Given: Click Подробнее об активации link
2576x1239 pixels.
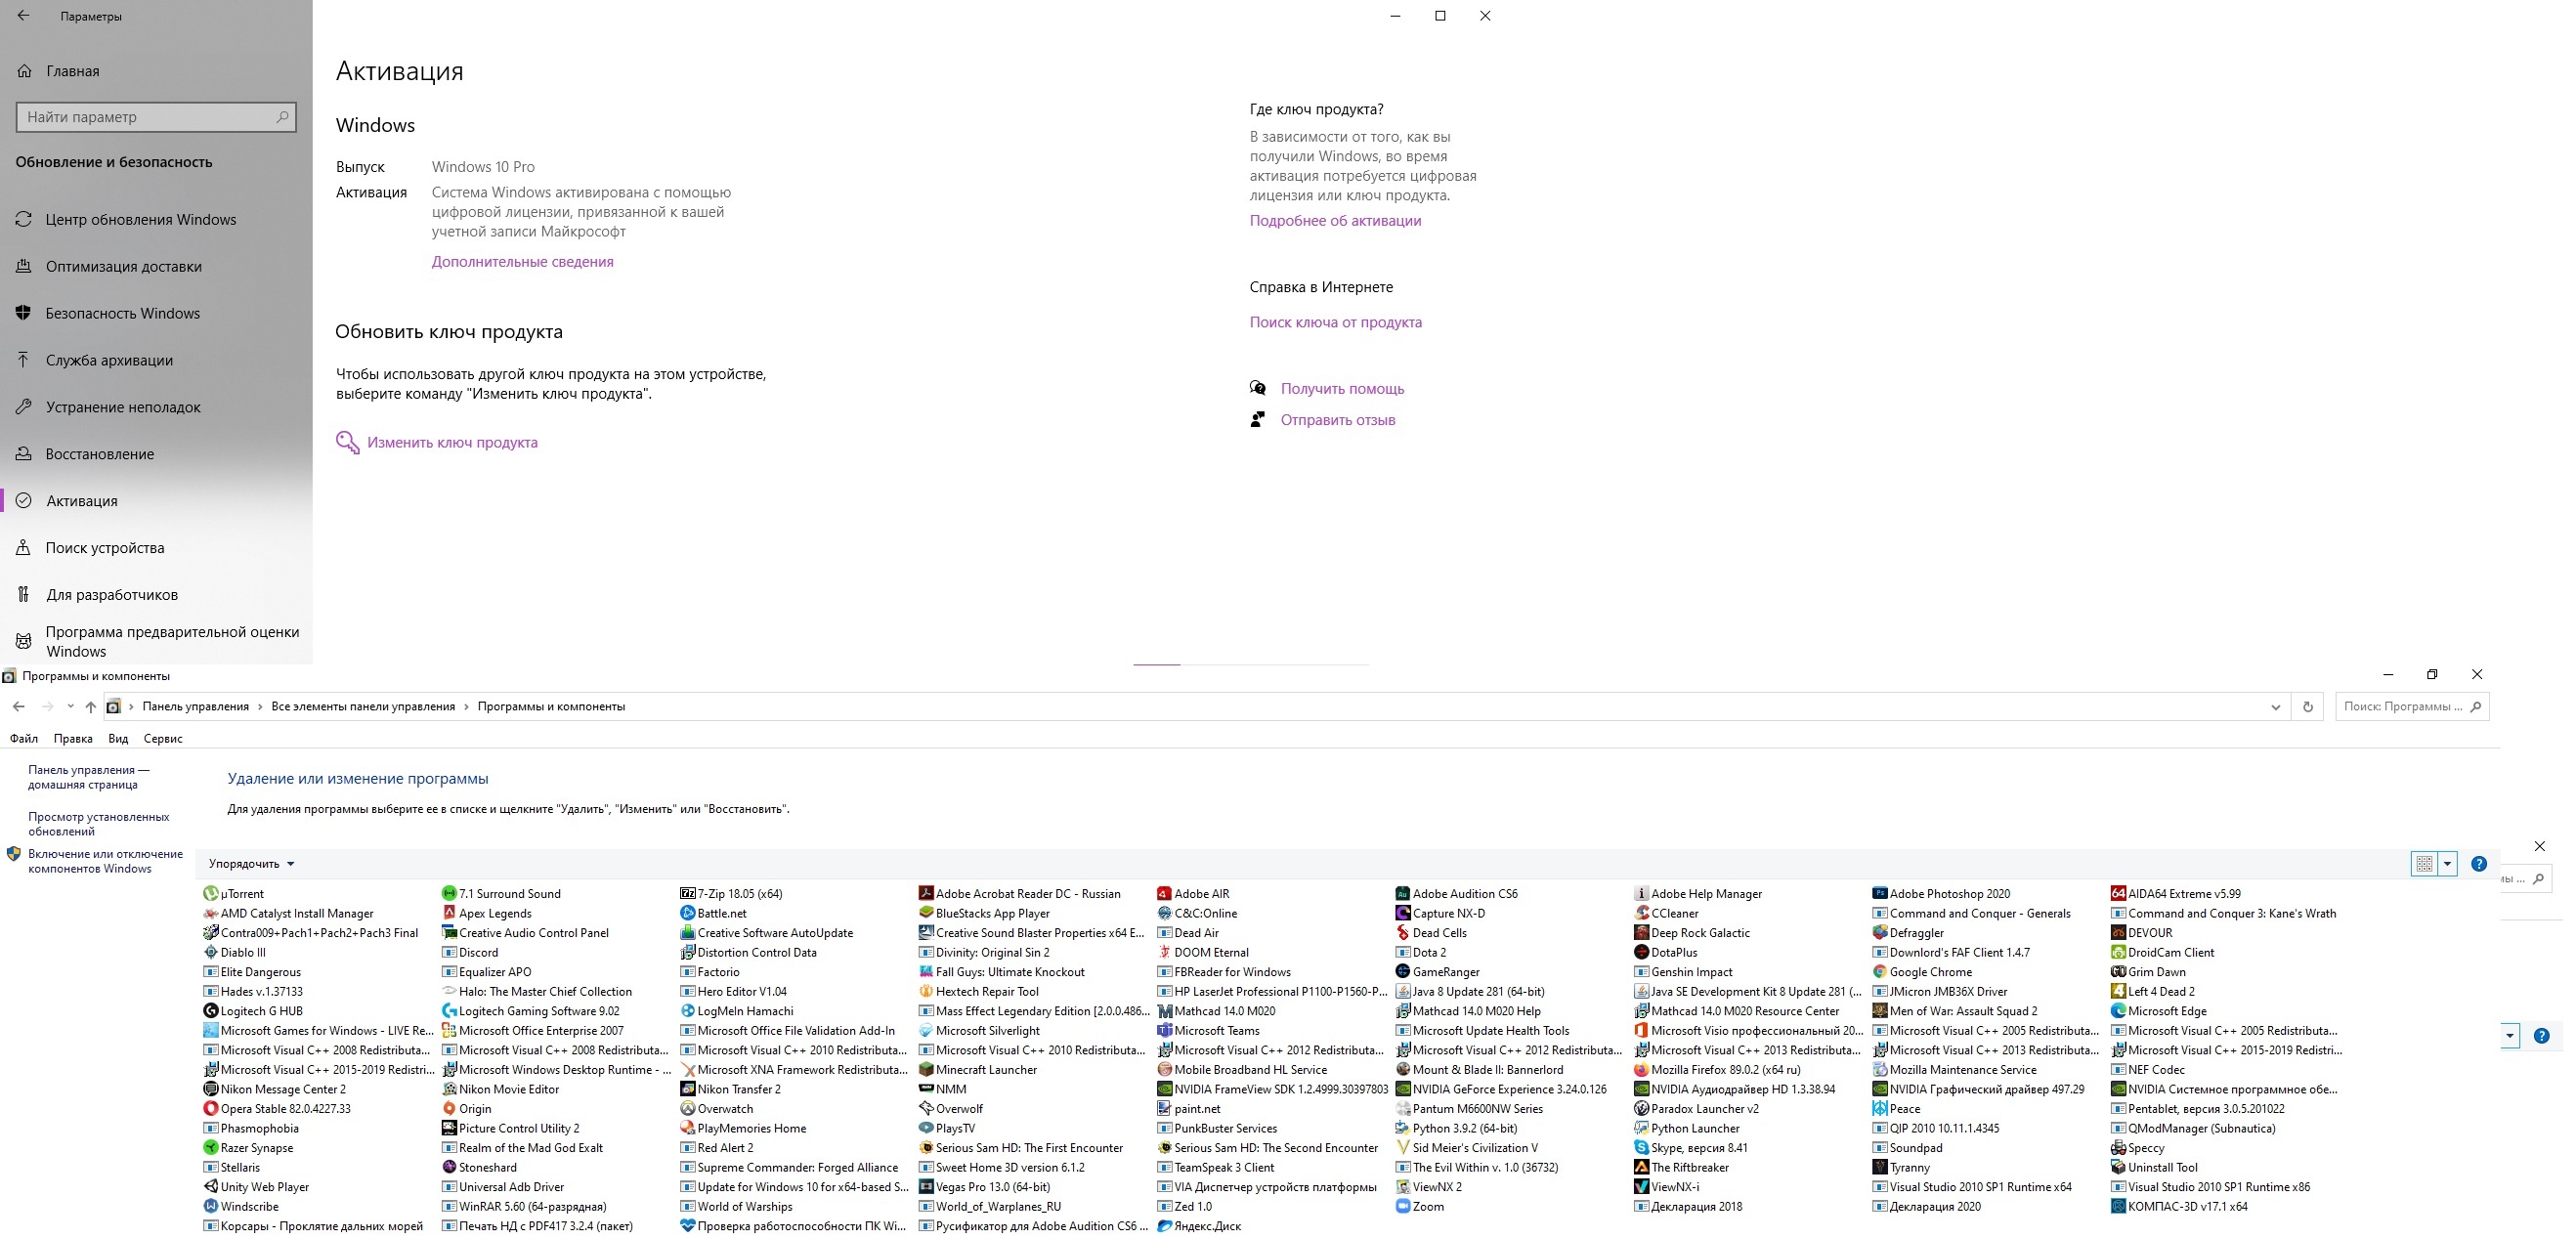Looking at the screenshot, I should tap(1336, 219).
